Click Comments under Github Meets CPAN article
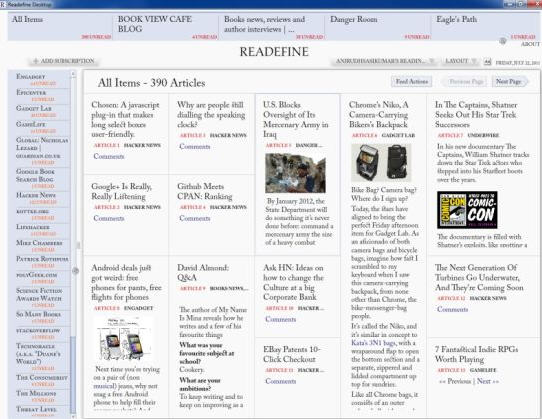542x419 pixels. pos(195,218)
